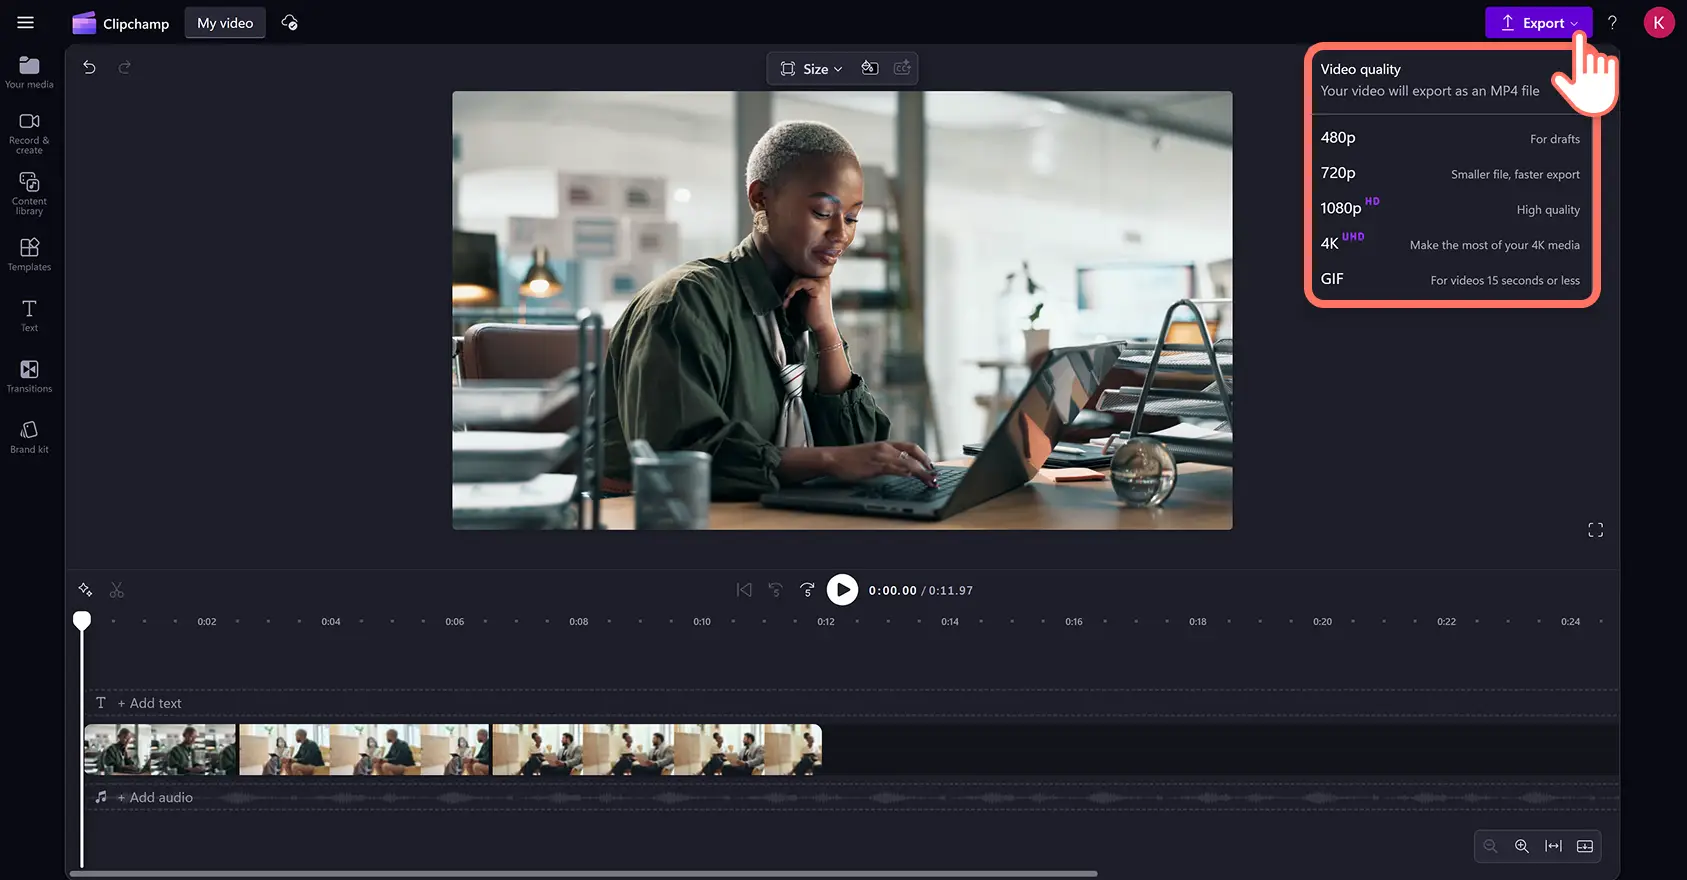Open the Your media panel

click(x=29, y=72)
